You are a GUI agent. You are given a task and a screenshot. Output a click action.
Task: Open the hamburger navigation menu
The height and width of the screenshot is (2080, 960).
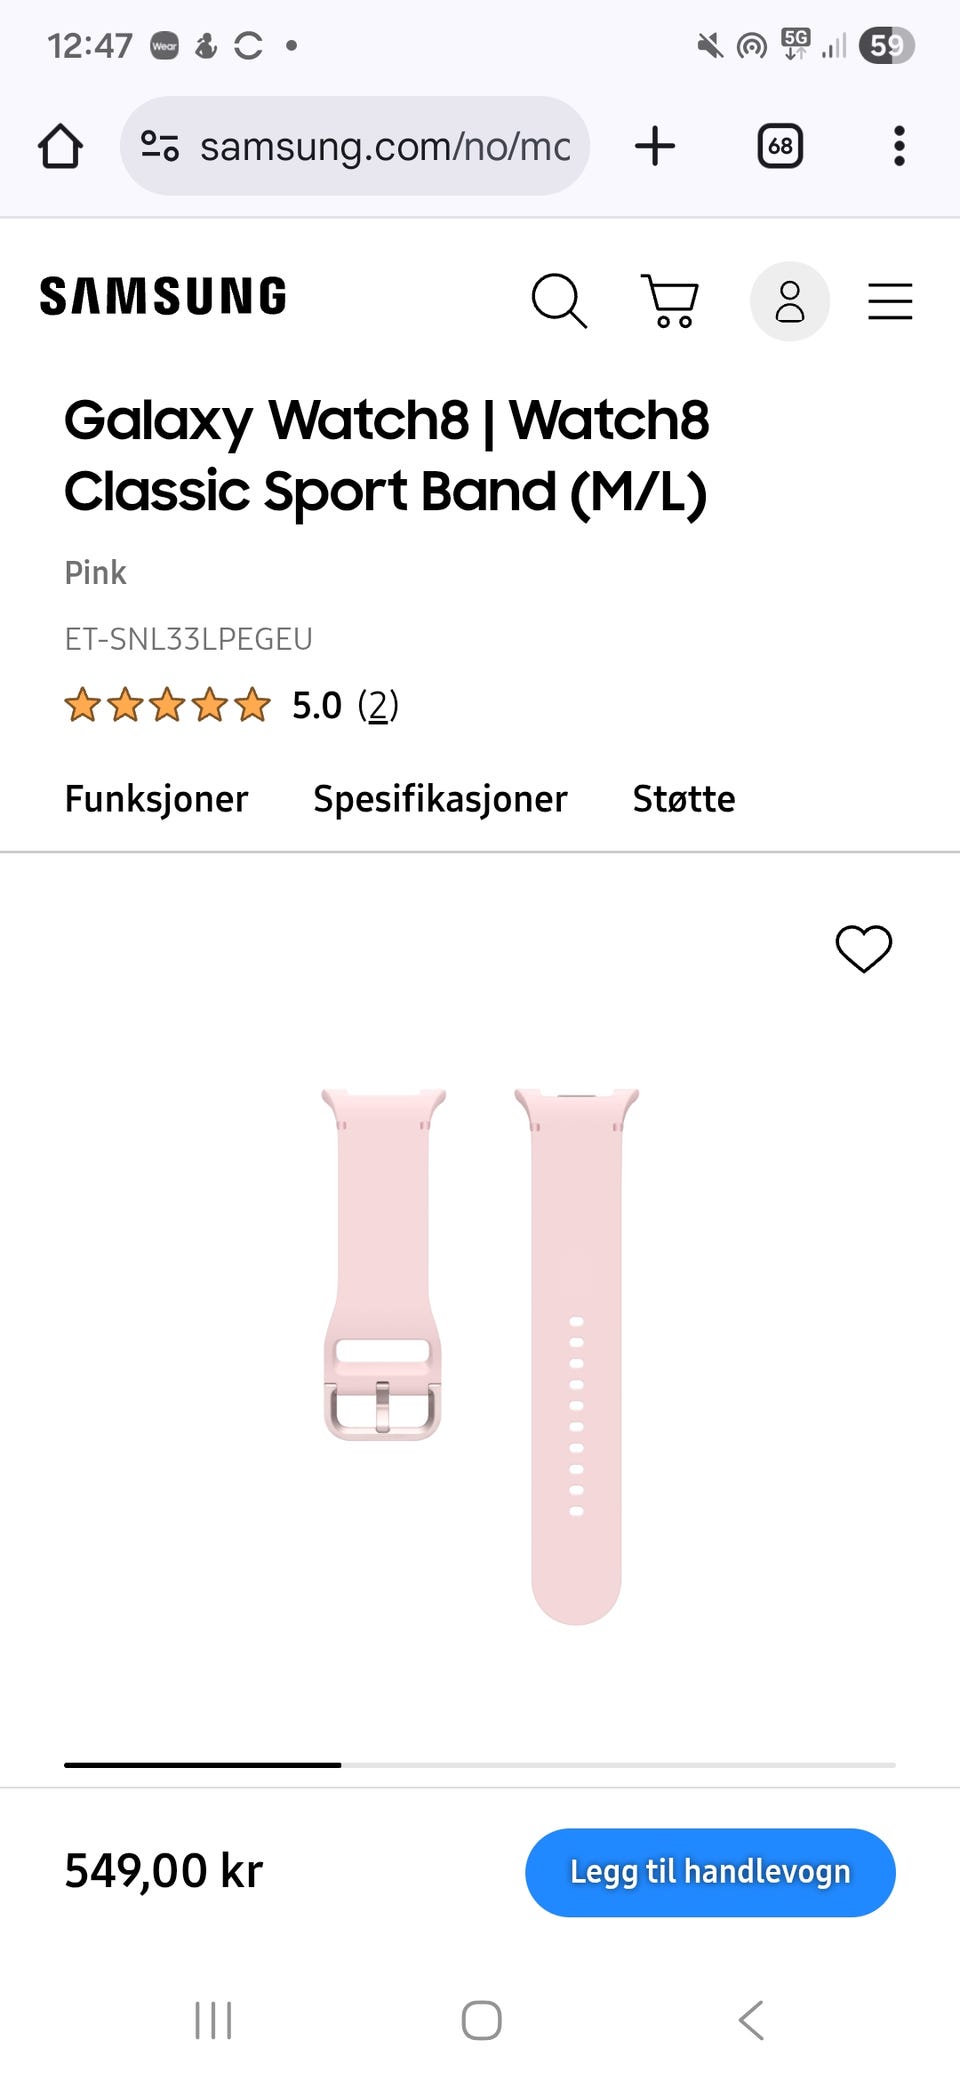tap(890, 301)
